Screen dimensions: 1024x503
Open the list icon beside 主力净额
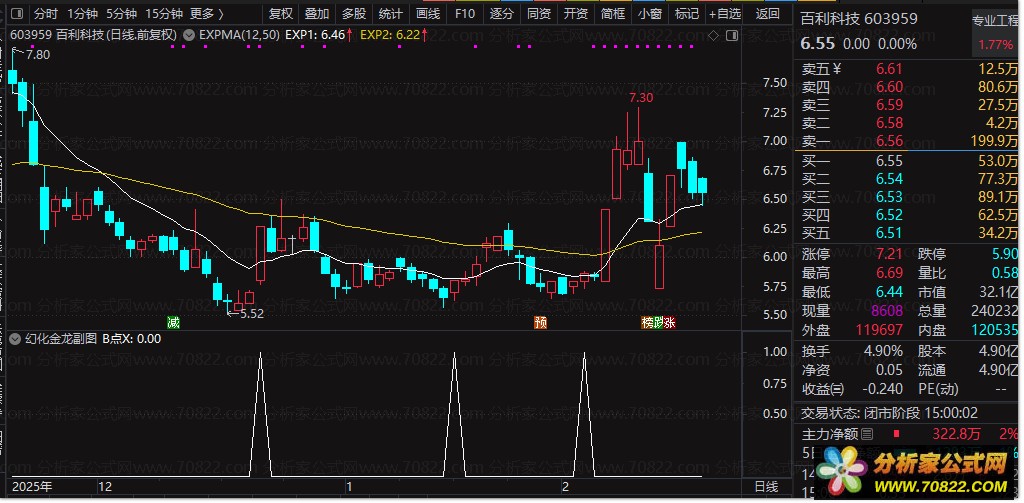(x=867, y=434)
